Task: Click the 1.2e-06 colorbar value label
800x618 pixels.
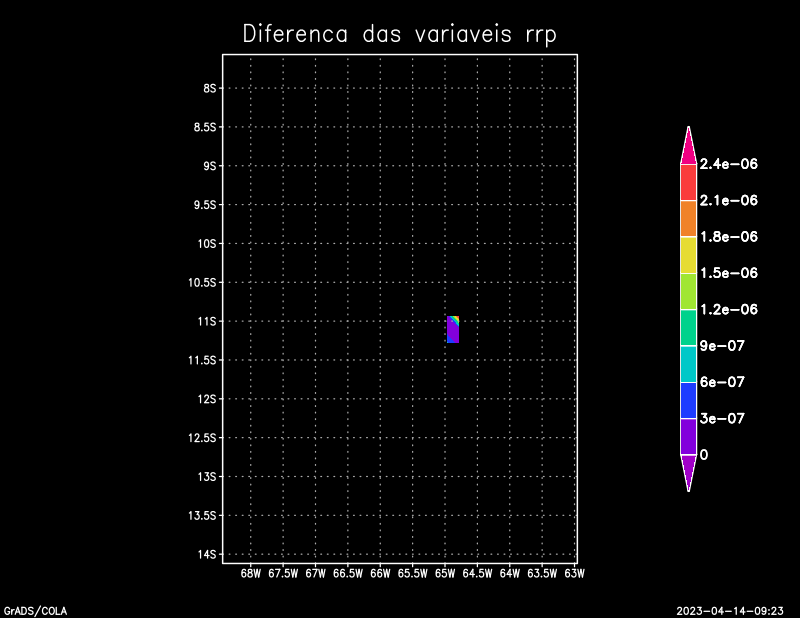Action: coord(728,310)
